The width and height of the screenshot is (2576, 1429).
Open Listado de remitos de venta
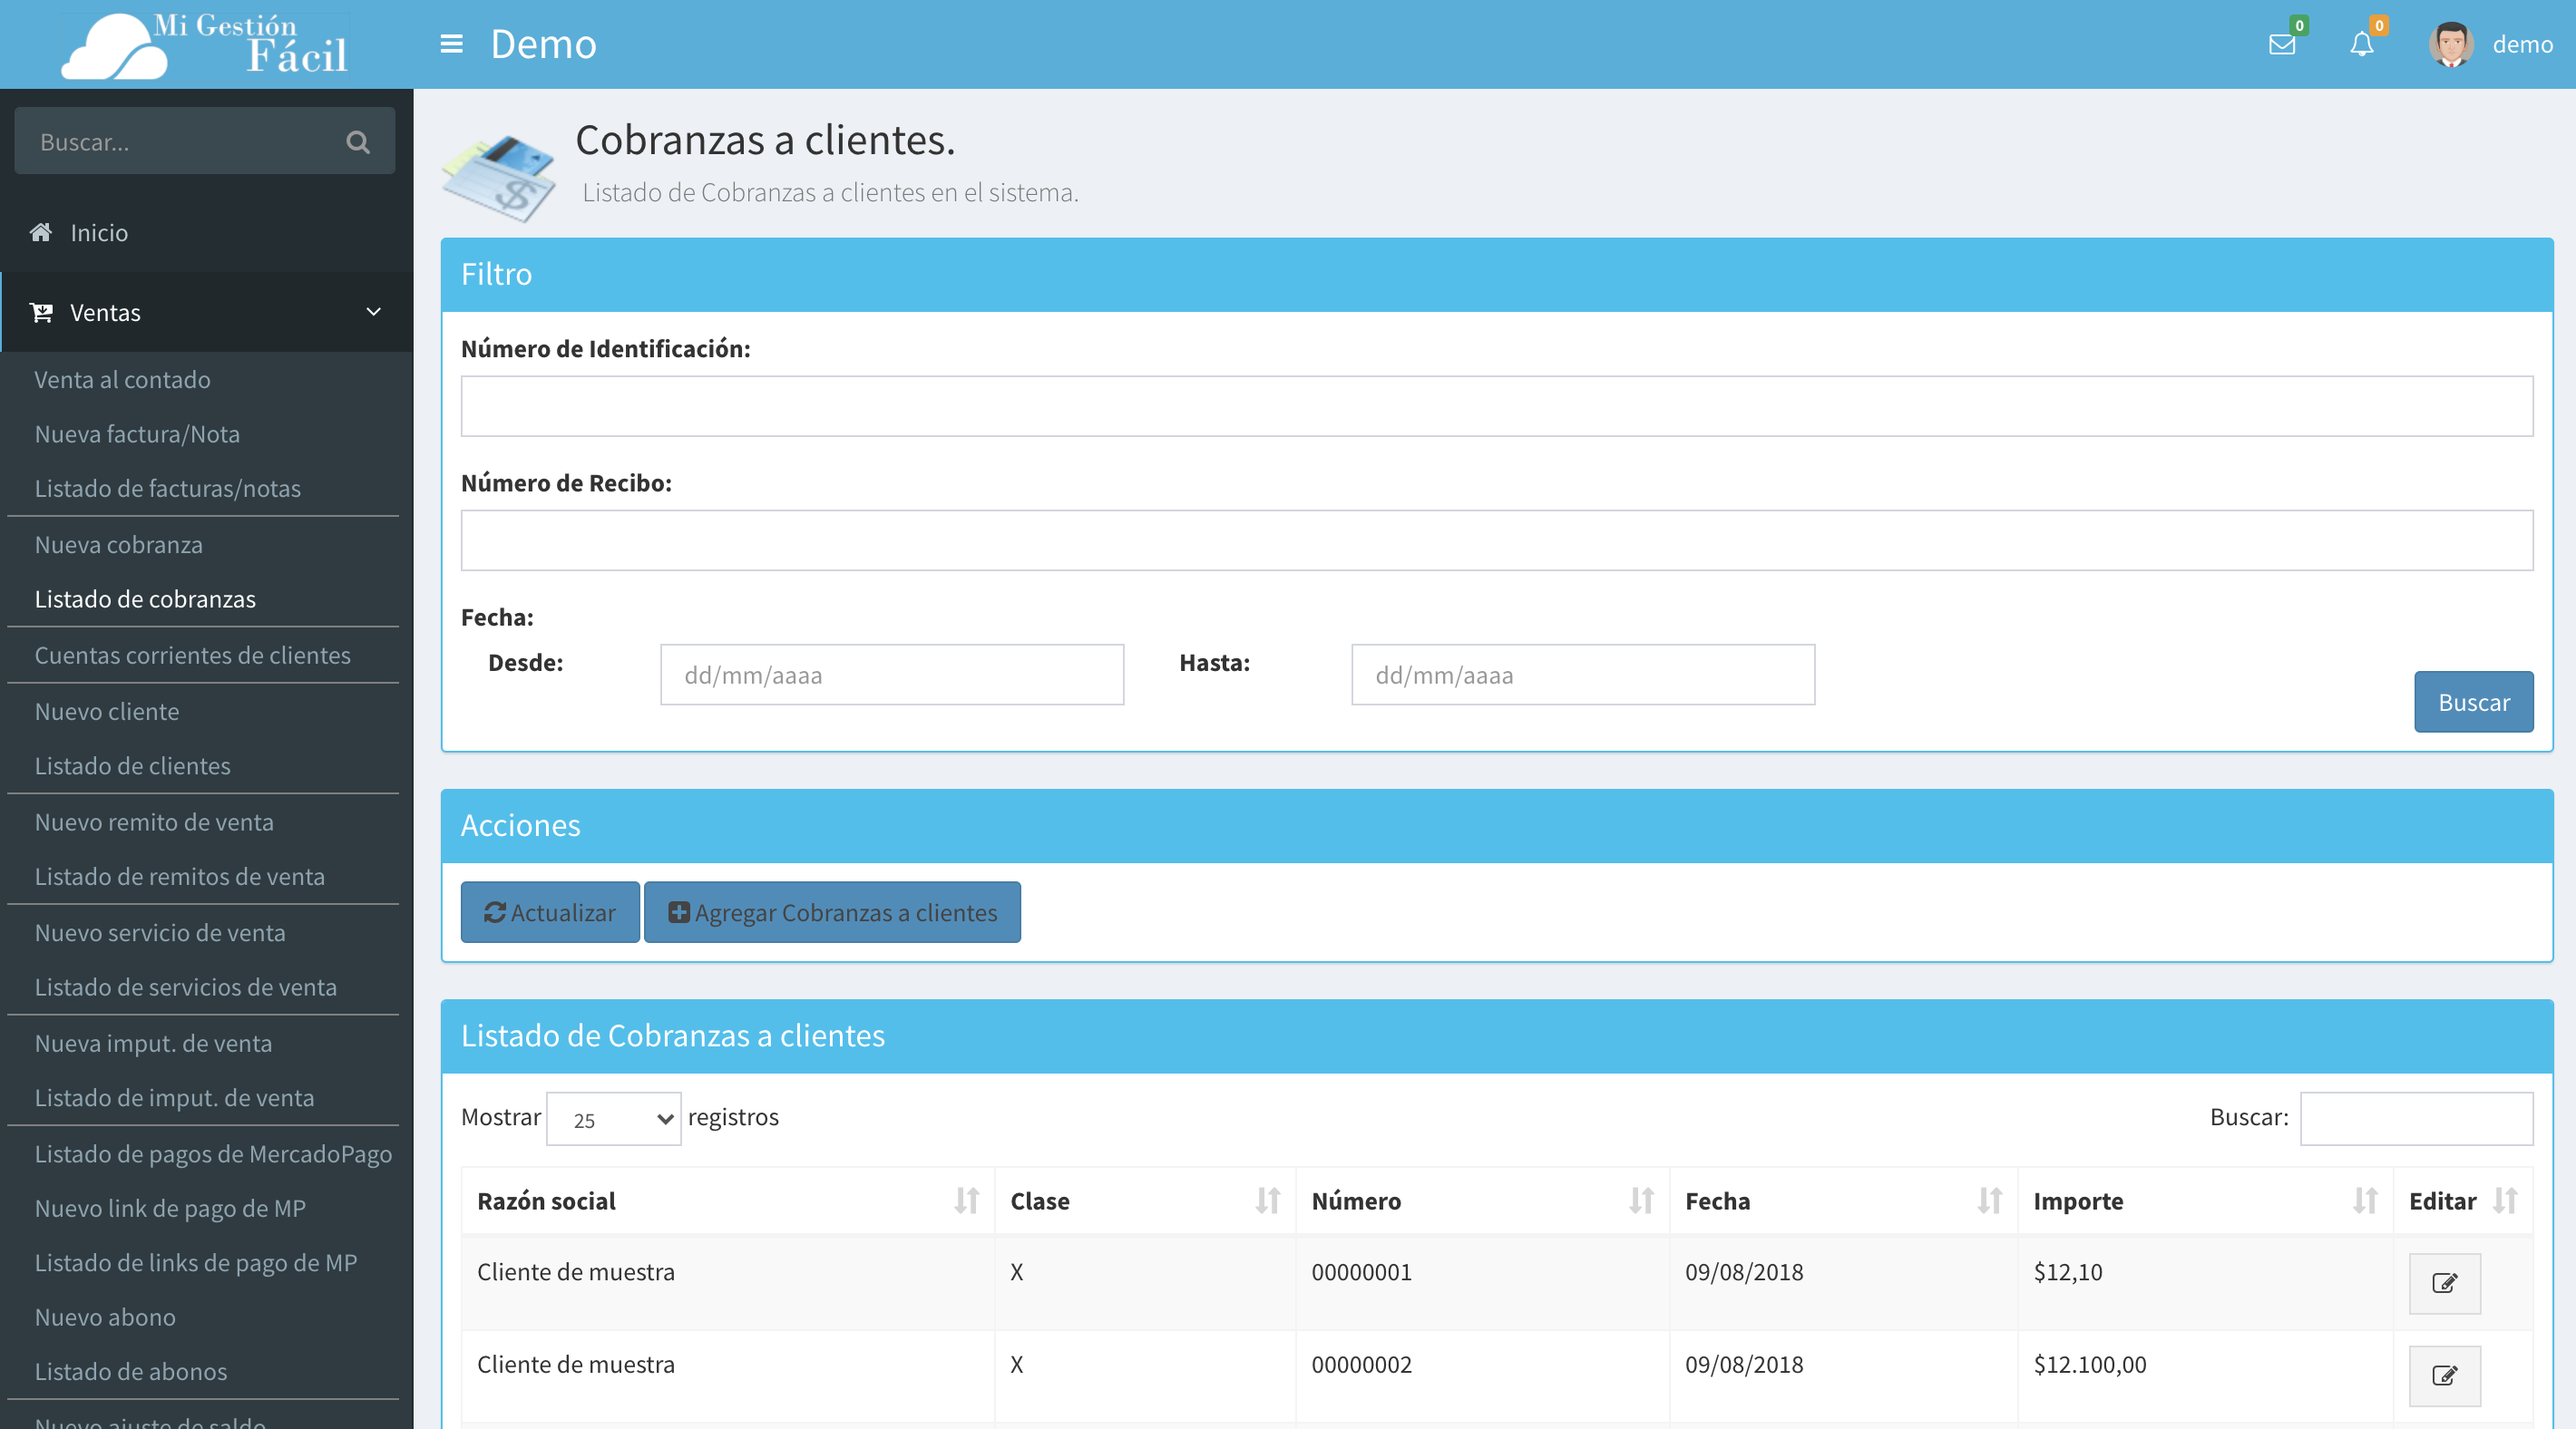[x=179, y=876]
